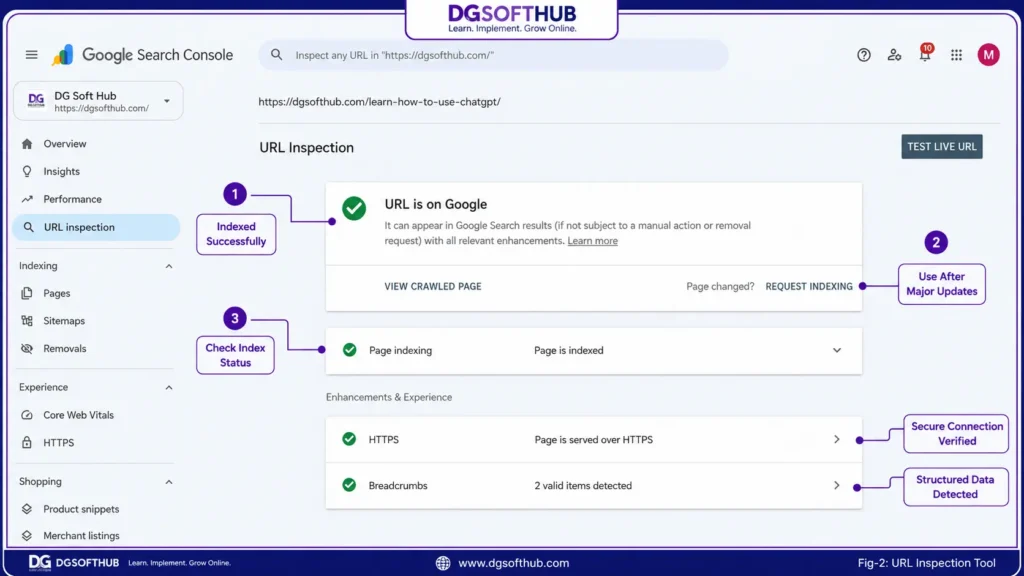Click the Page indexing green checkmark
Screen dimensions: 1024x576
[x=349, y=350]
